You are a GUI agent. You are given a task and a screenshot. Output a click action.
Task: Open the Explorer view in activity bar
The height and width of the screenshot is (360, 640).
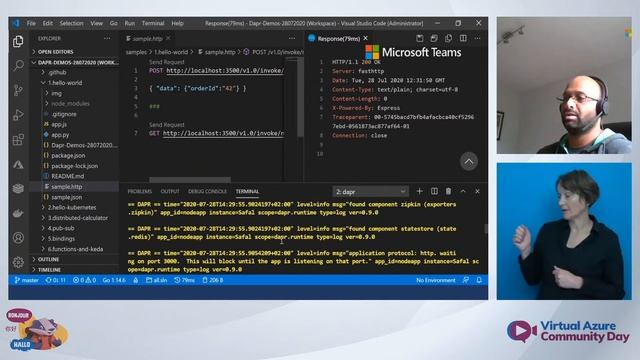[18, 41]
